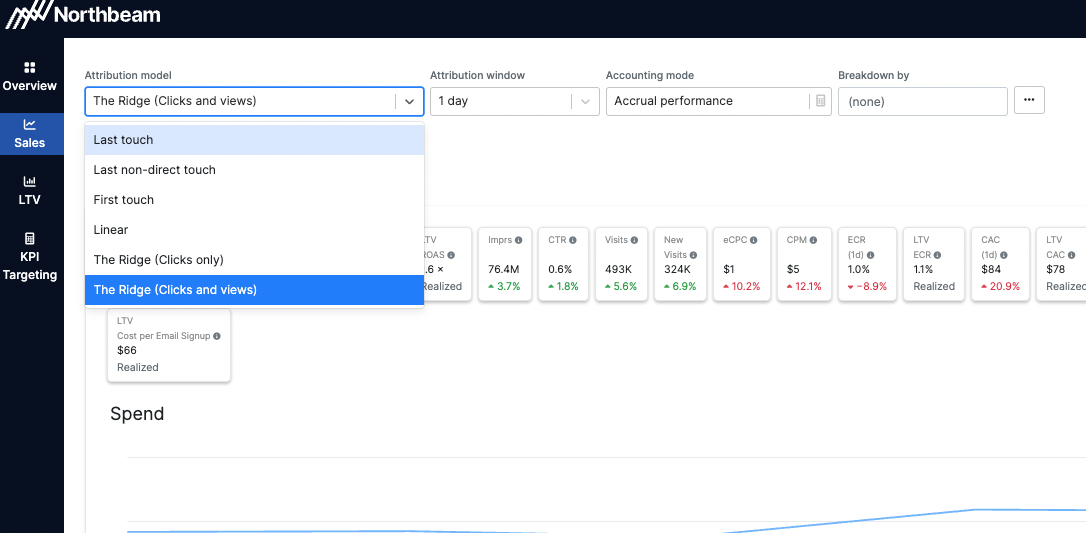
Task: Choose The Ridge (Clicks only) option
Action: 254,260
